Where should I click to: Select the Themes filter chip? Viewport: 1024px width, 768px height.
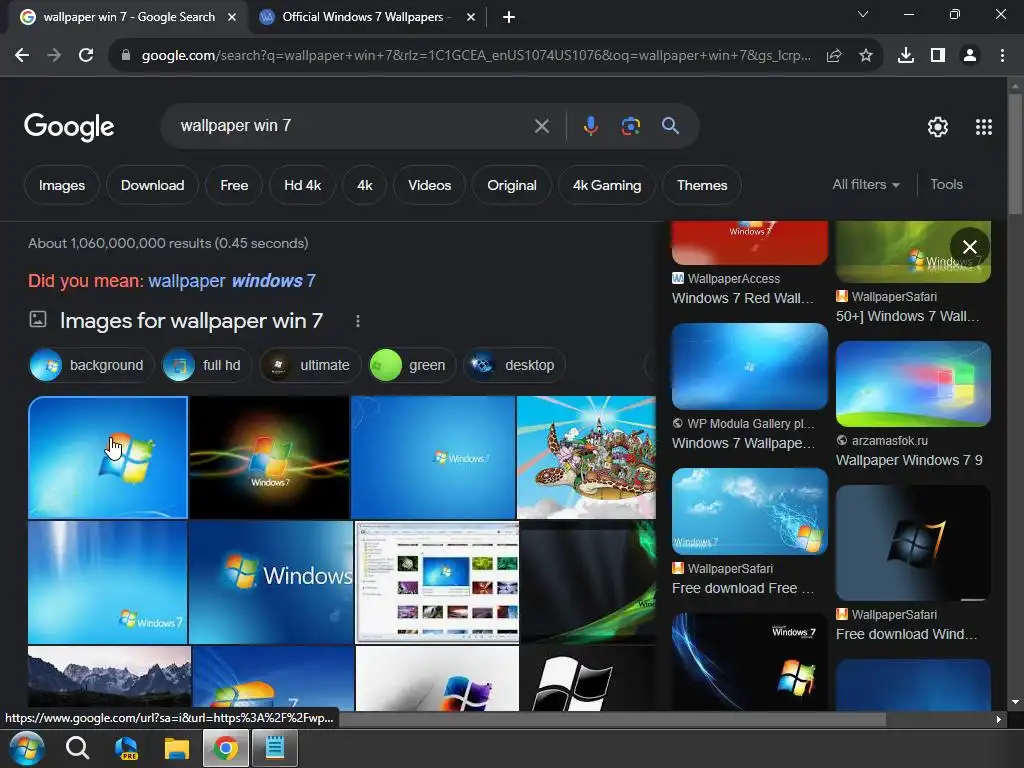coord(702,185)
